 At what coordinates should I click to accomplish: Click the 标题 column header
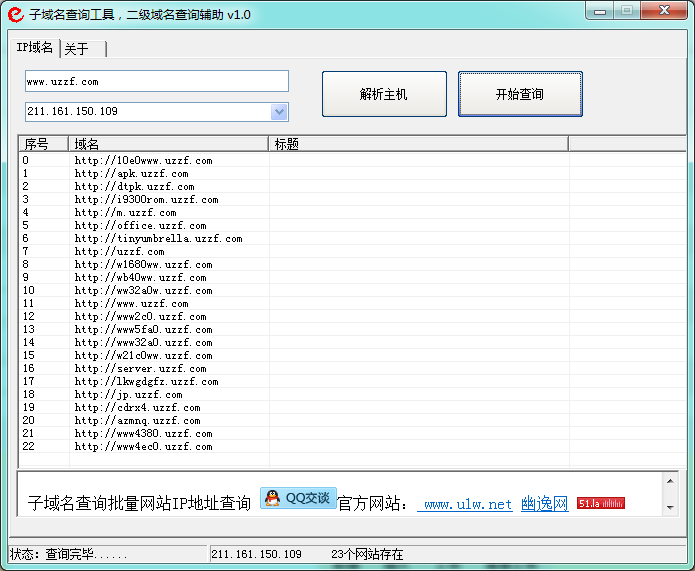[x=419, y=144]
